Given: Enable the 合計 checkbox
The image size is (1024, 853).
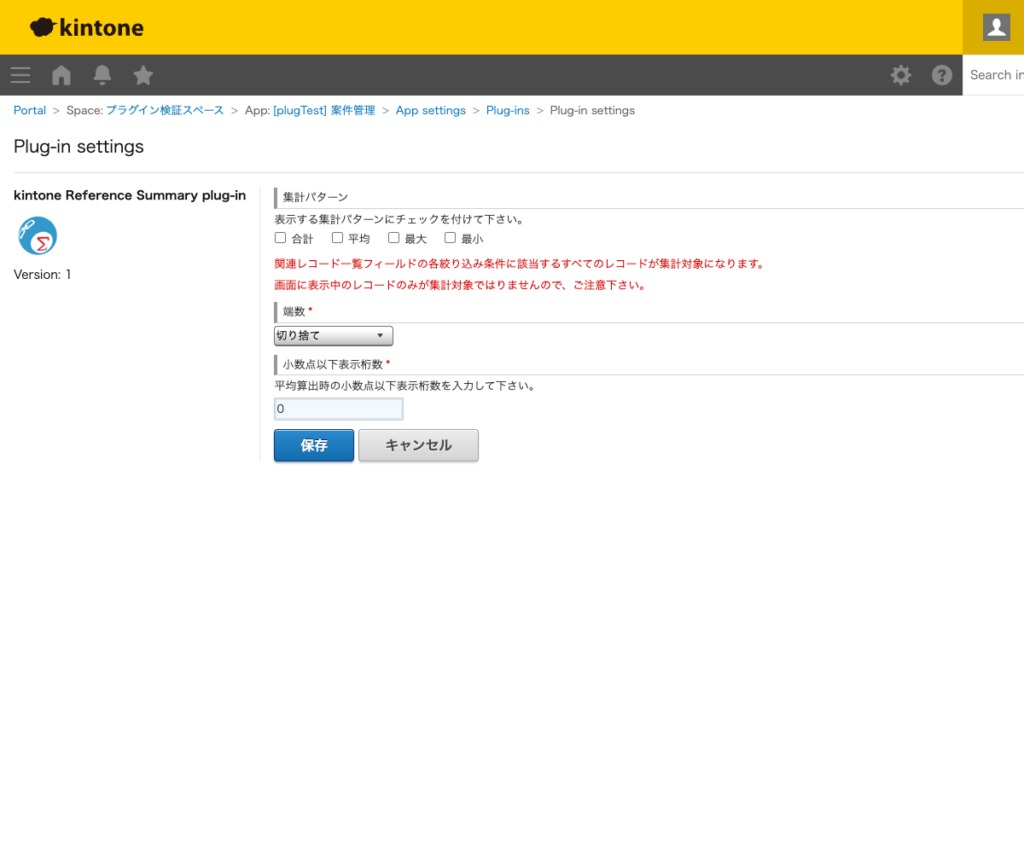Looking at the screenshot, I should (x=280, y=237).
